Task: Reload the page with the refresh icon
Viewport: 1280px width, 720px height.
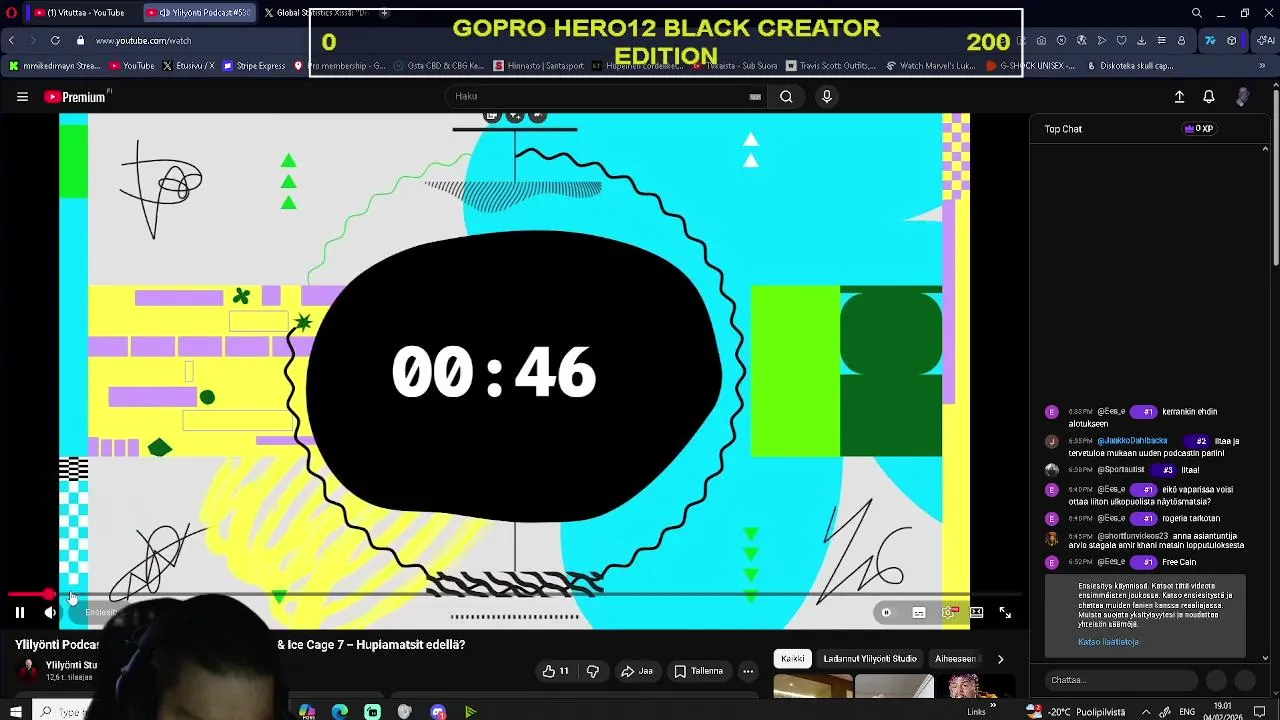Action: pos(55,41)
